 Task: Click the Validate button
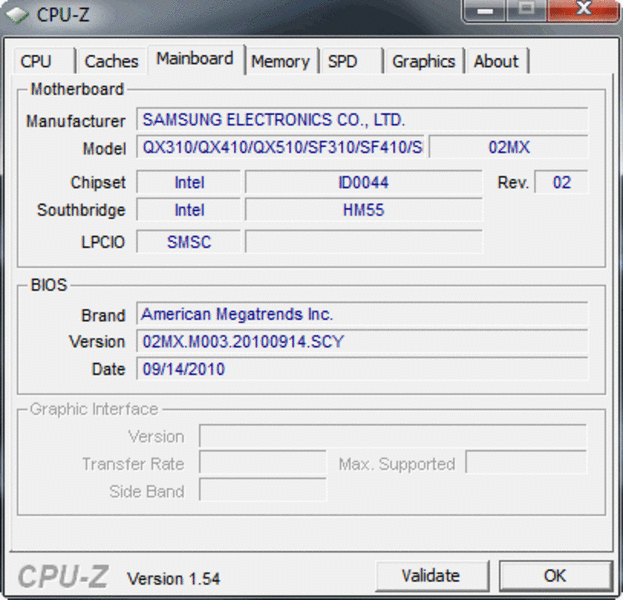pos(431,575)
